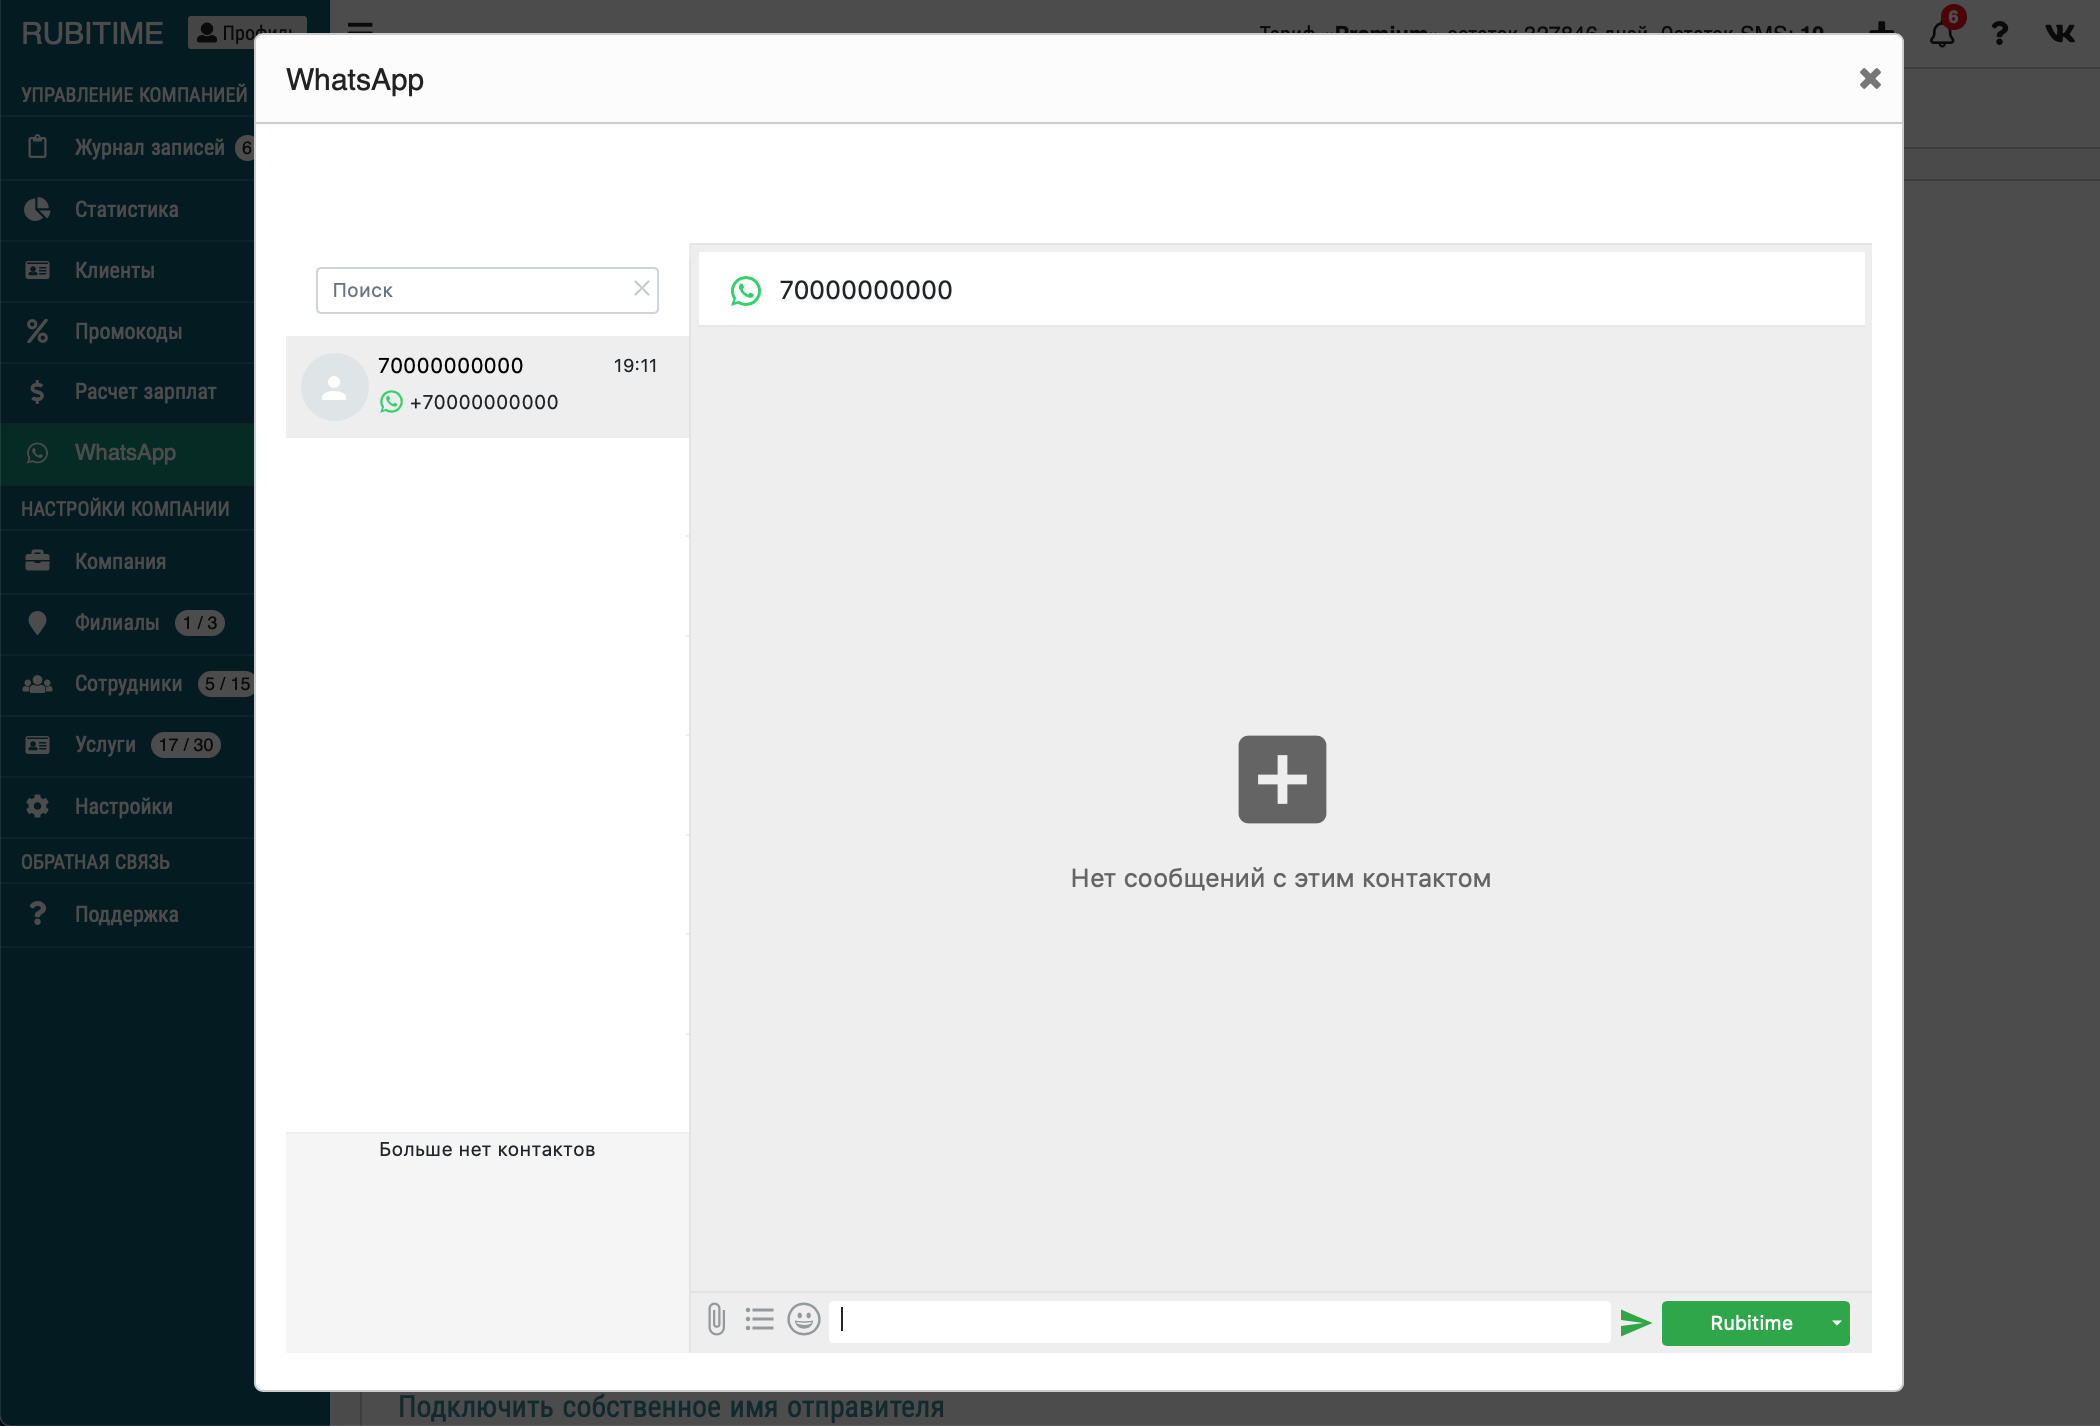The image size is (2100, 1426).
Task: Focus the message text input field
Action: click(1220, 1321)
